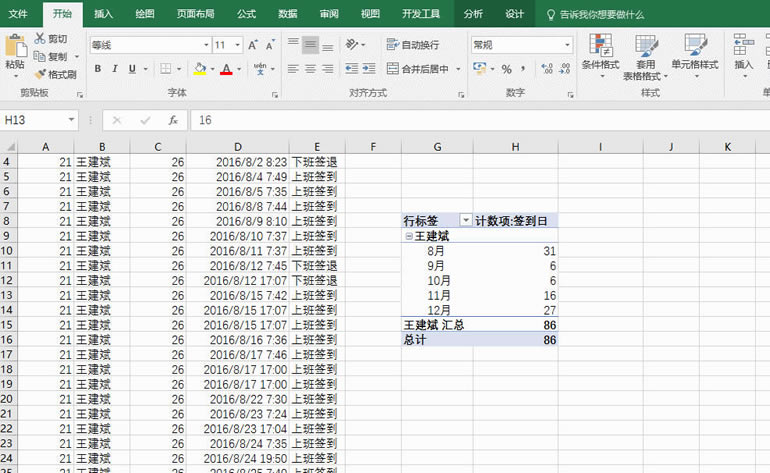Toggle Underline formatting
The height and width of the screenshot is (473, 770).
click(132, 69)
